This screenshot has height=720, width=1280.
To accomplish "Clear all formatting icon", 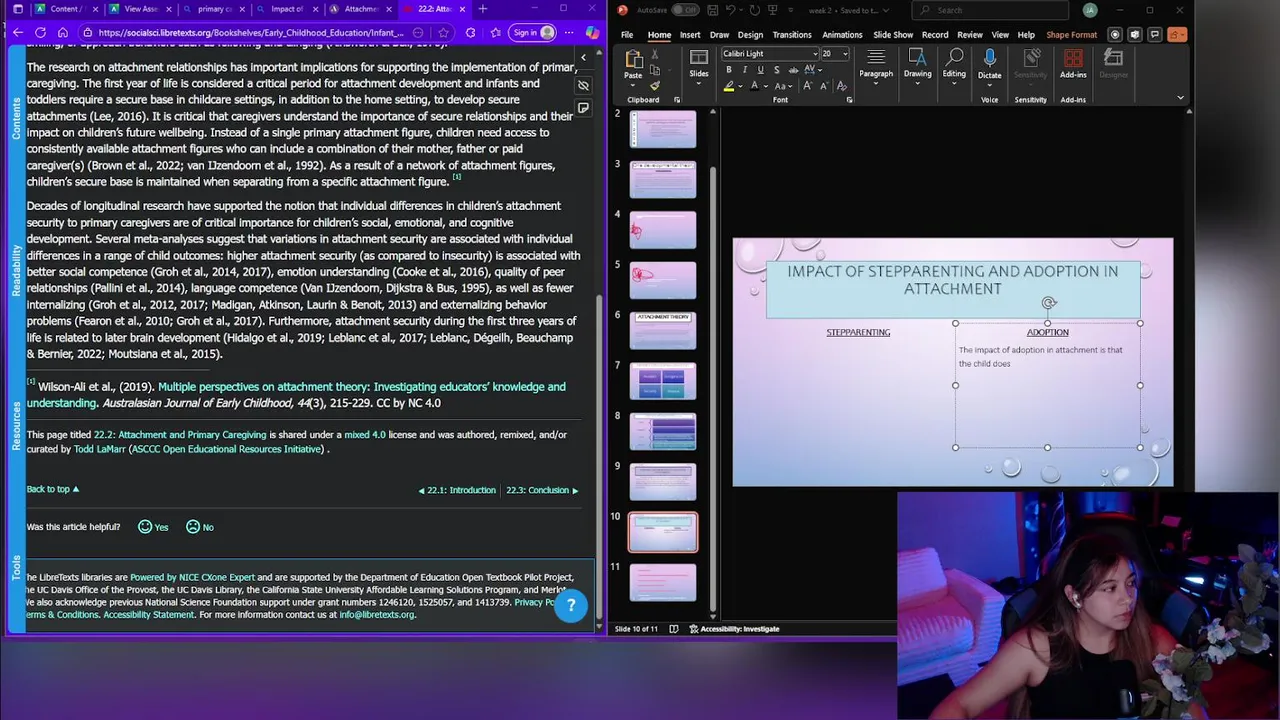I will [x=842, y=86].
